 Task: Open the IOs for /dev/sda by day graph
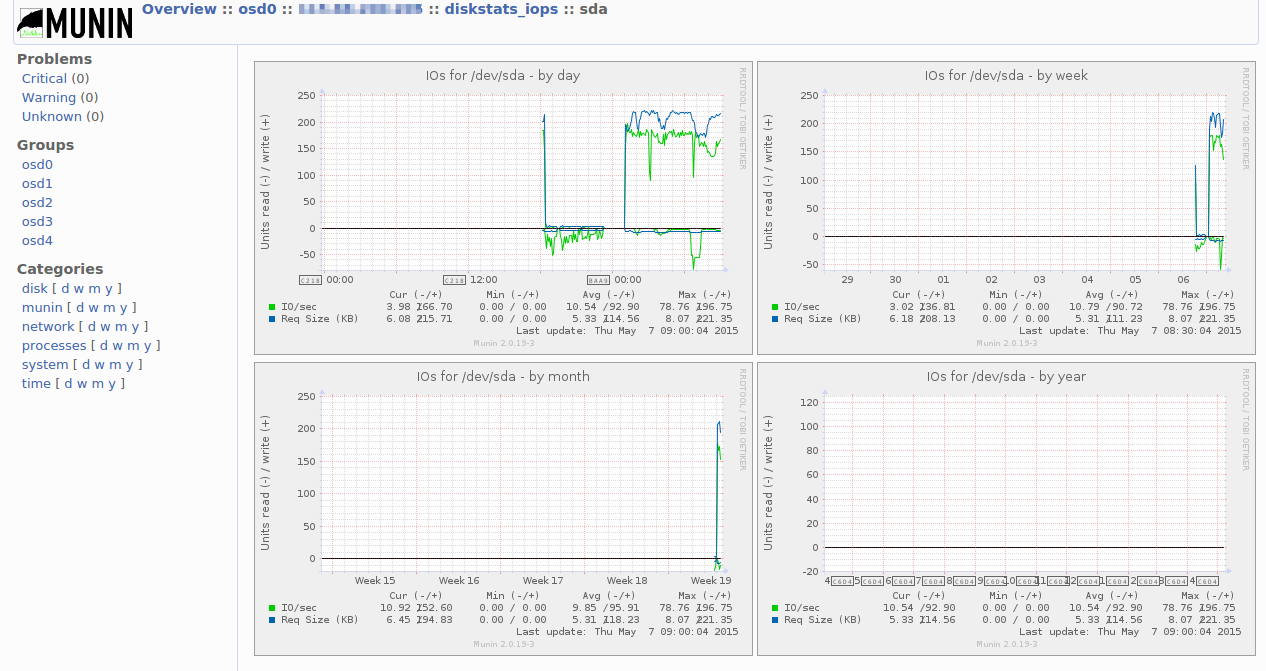(x=503, y=207)
